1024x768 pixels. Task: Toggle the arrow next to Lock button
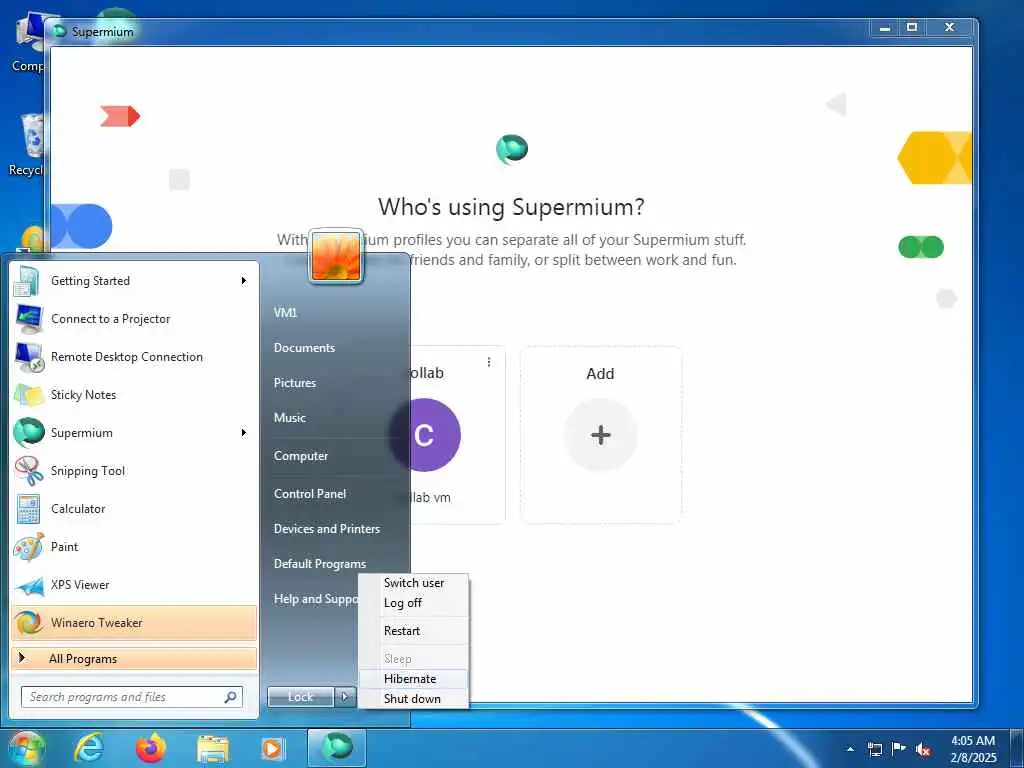tap(345, 697)
